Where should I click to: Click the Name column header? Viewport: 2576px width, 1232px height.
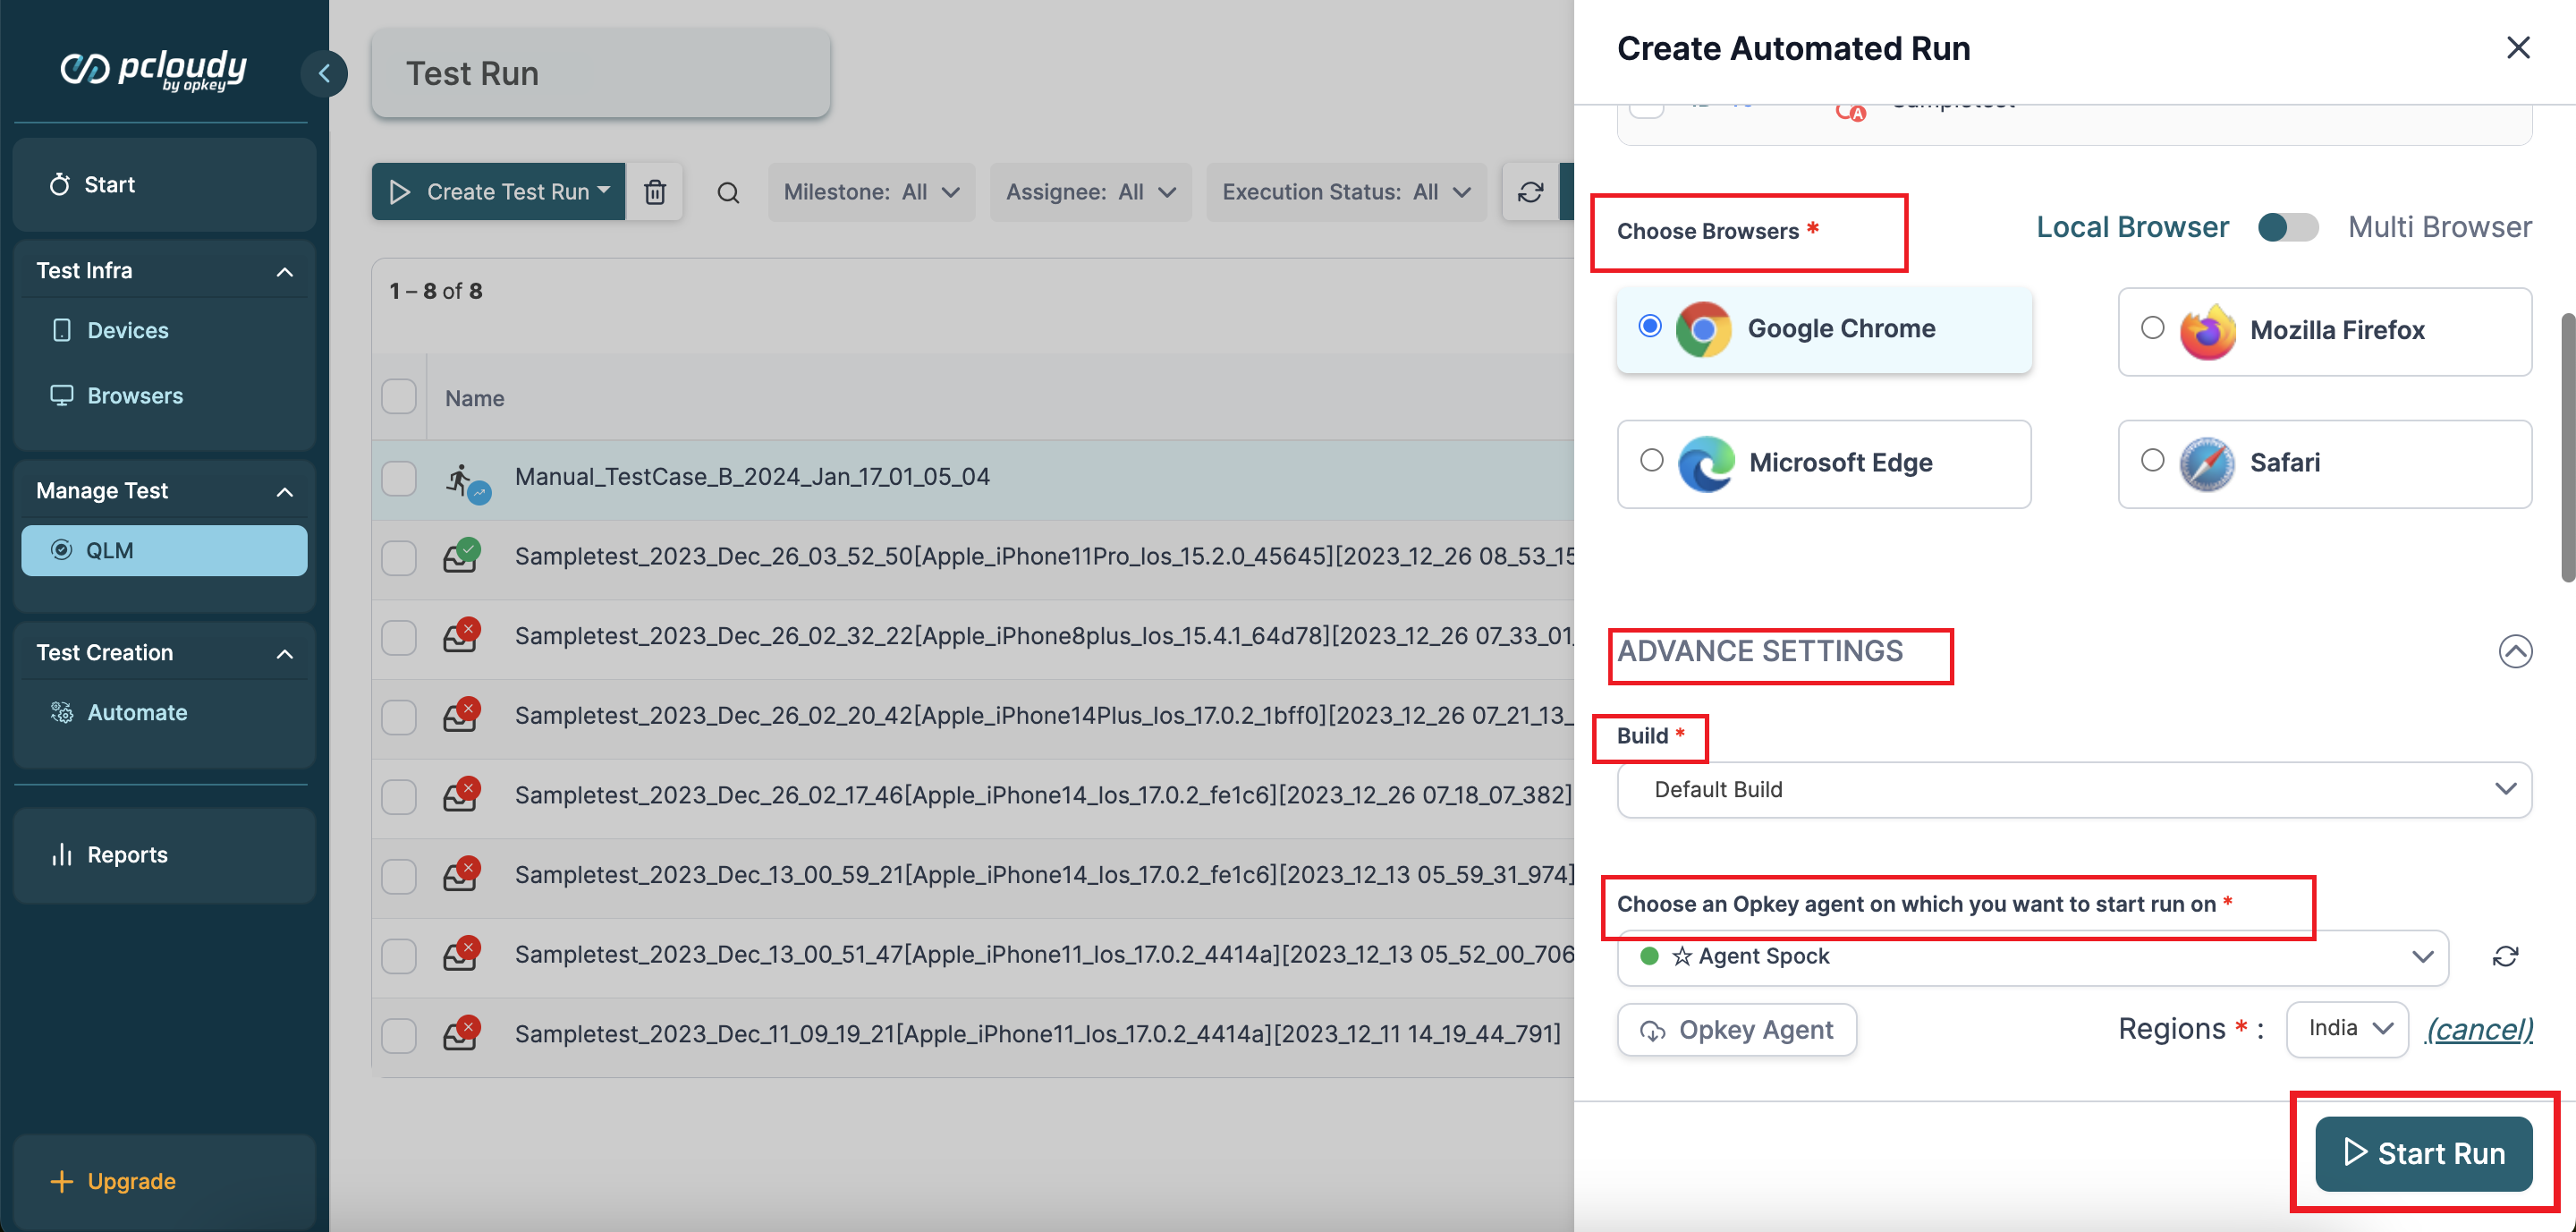coord(474,398)
